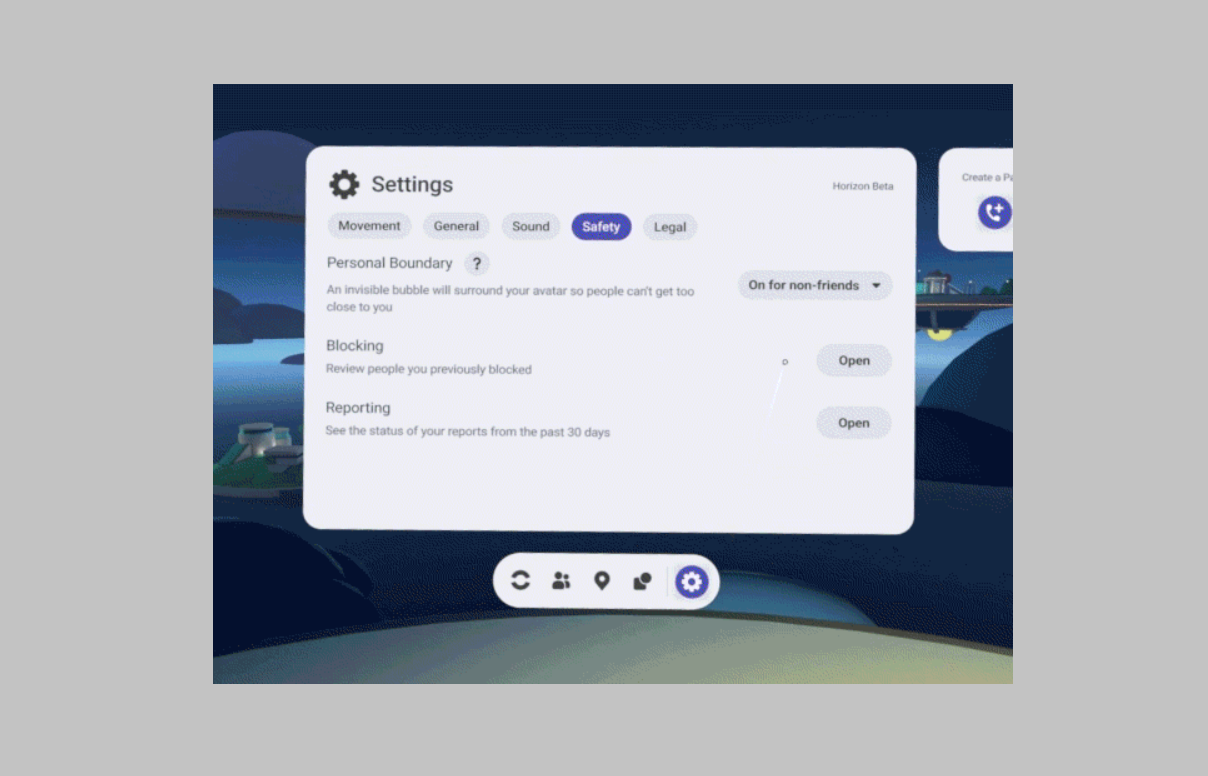Click the Blocking heading text

click(355, 345)
